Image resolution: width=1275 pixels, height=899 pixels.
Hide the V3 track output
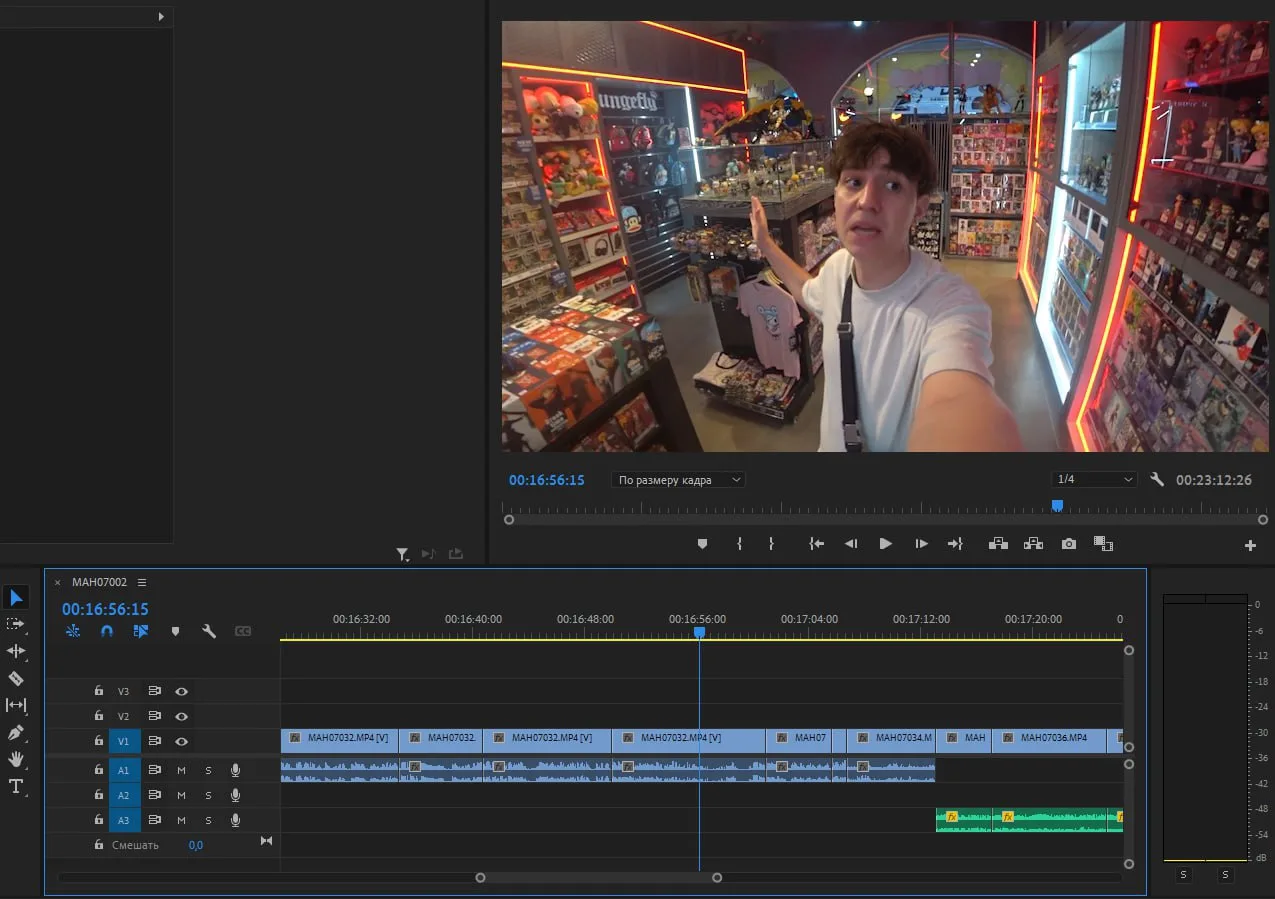click(182, 691)
